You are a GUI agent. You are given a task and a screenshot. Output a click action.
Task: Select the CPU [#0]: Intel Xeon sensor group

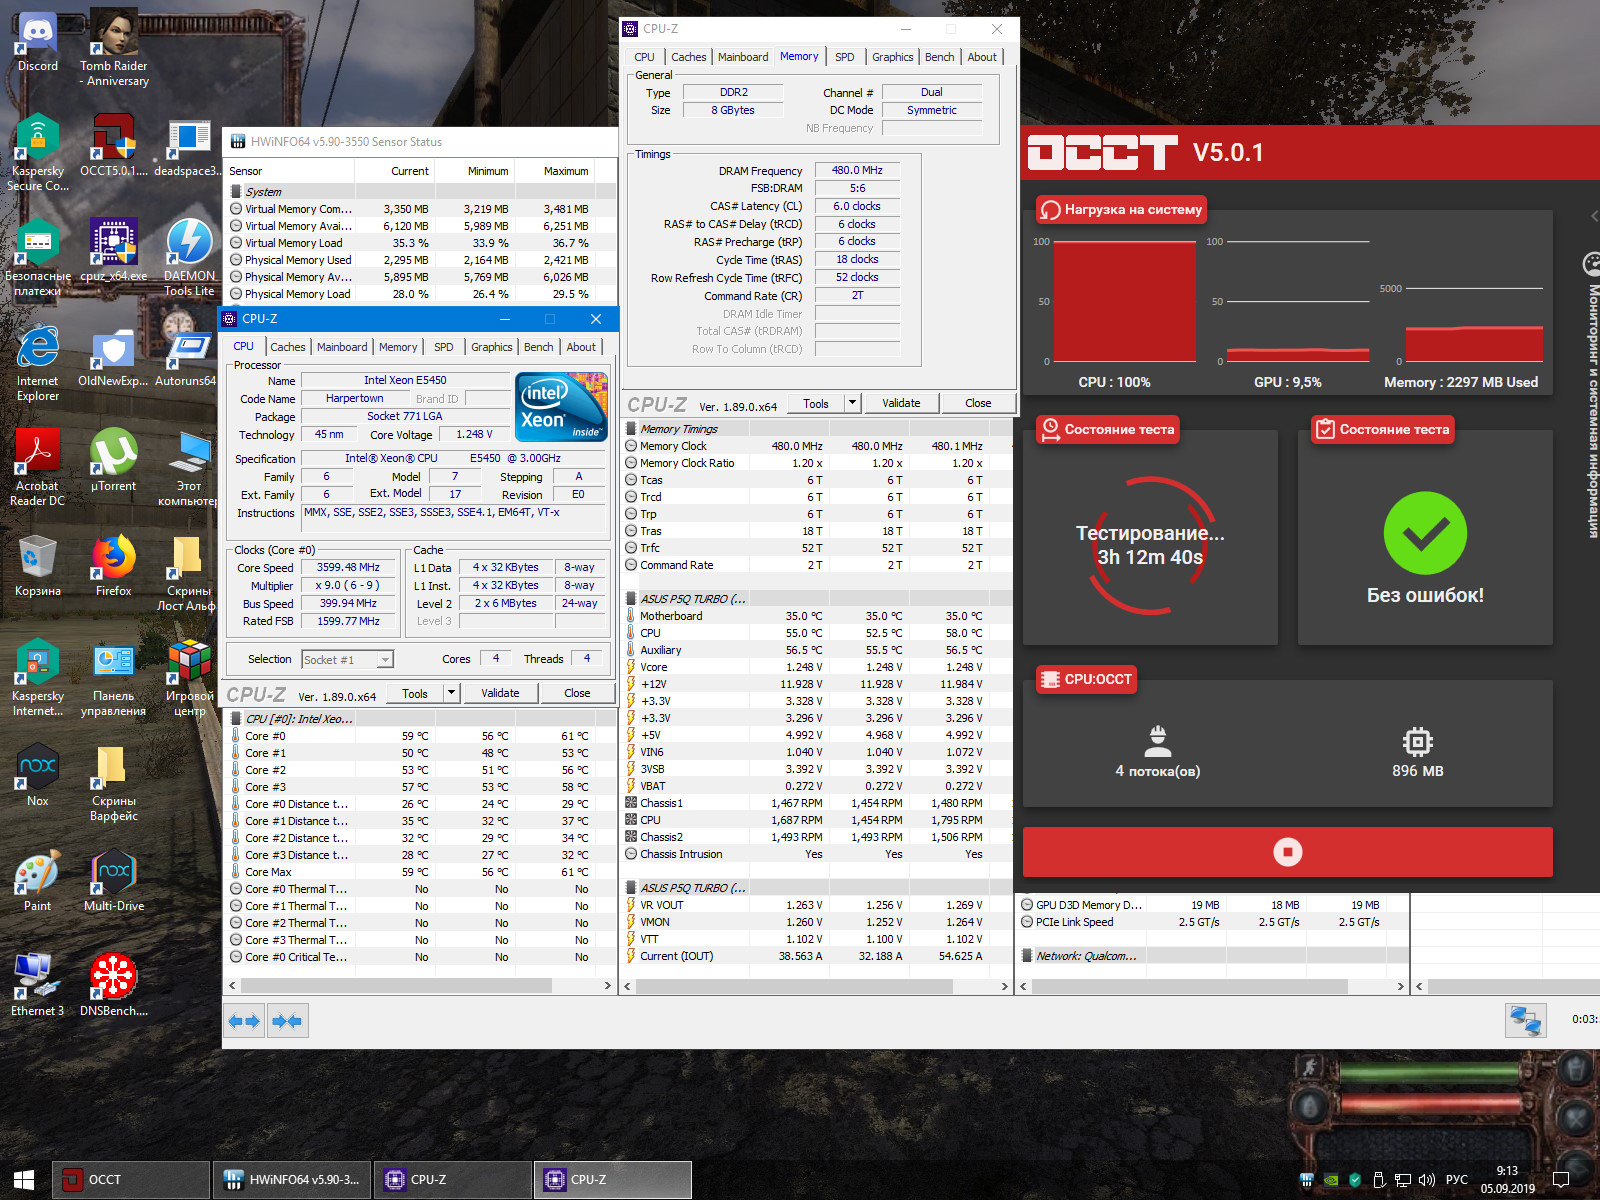pos(421,719)
